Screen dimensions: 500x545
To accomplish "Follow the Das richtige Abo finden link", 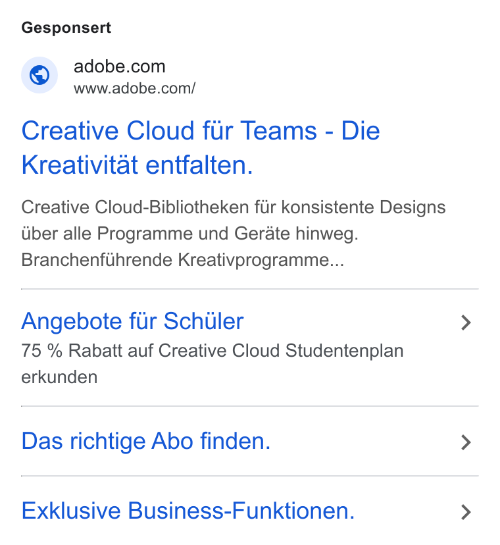I will (x=146, y=441).
